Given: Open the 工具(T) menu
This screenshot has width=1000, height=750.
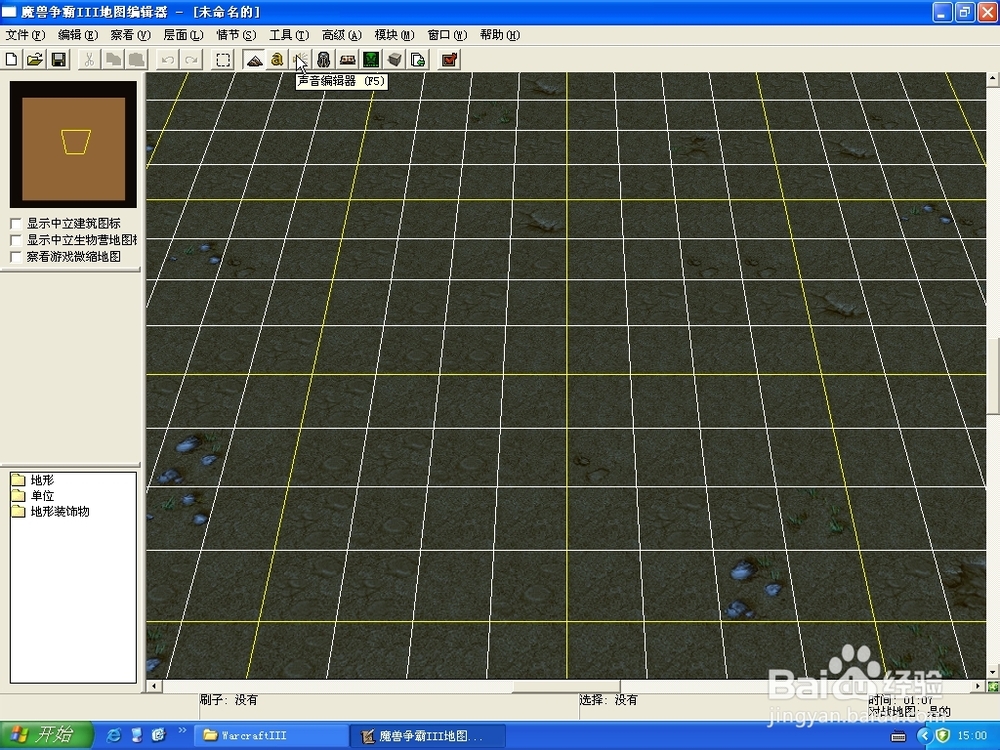Looking at the screenshot, I should tap(289, 35).
